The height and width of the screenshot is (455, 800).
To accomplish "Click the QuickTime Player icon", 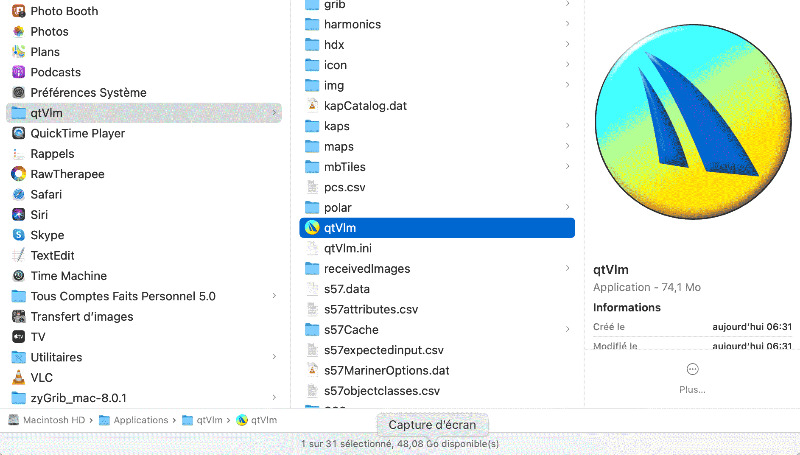I will point(18,133).
